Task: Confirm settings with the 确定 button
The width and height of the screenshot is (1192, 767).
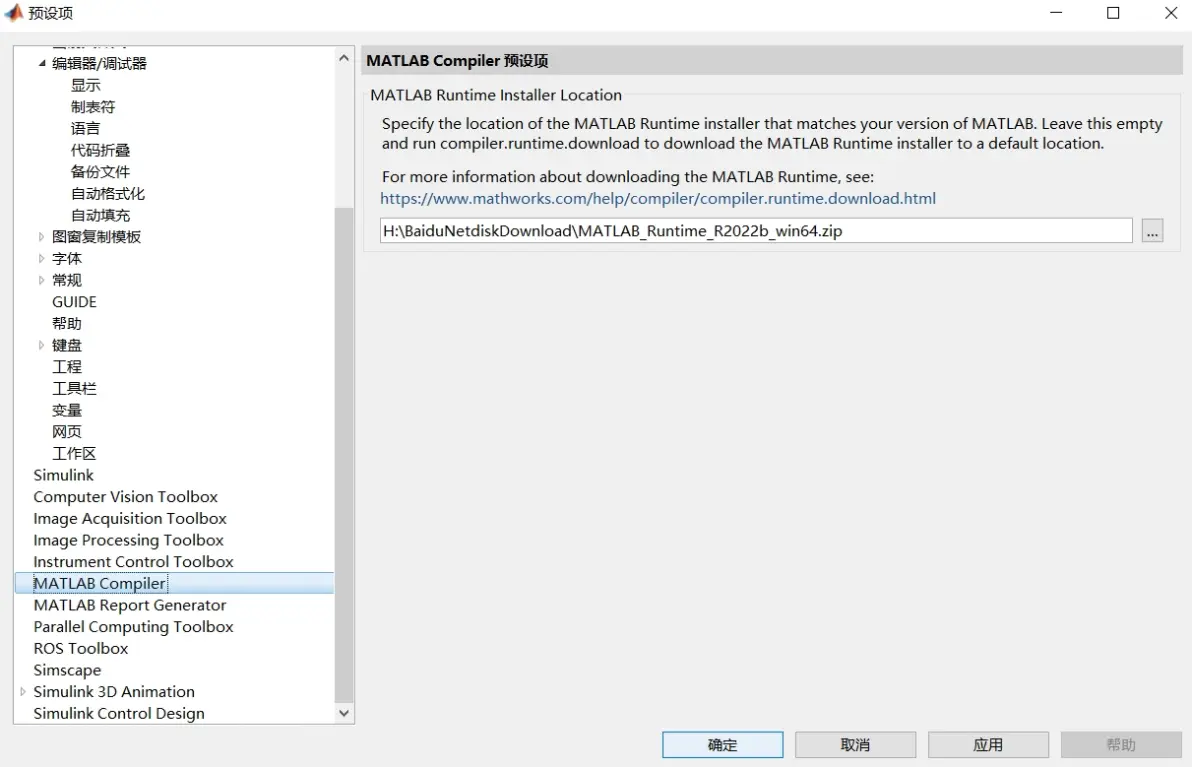Action: pos(723,745)
